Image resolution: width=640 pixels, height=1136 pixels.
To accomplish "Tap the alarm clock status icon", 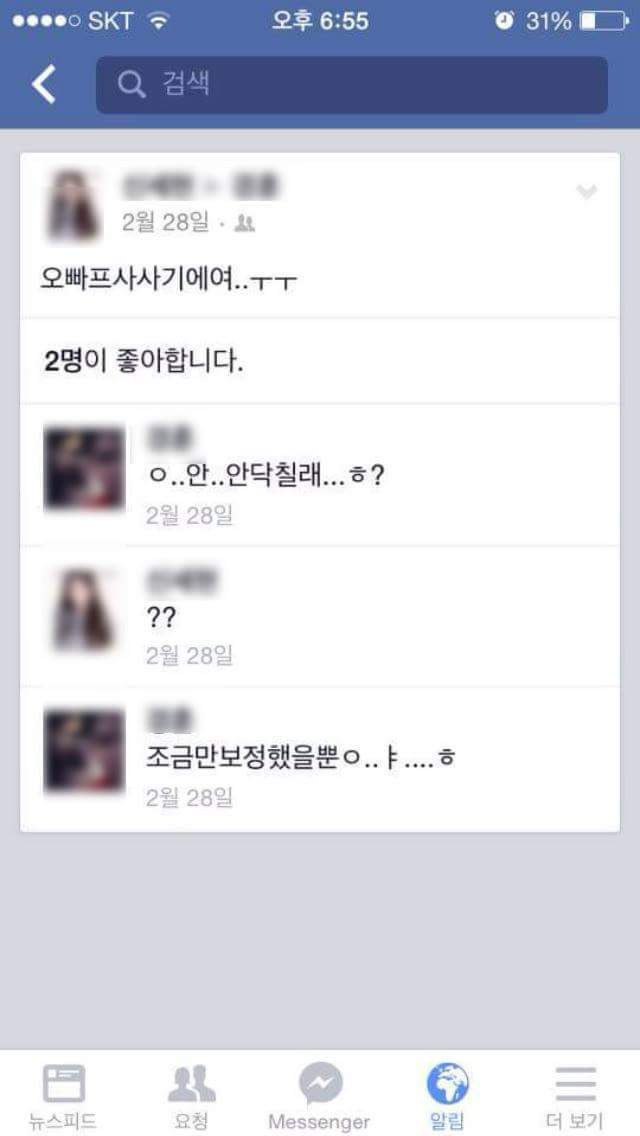I will [x=503, y=20].
